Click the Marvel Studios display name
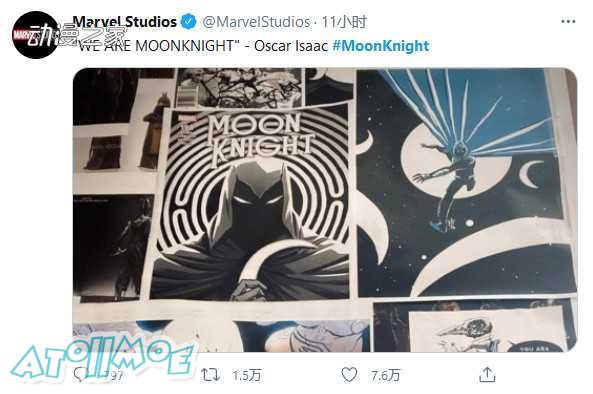Viewport: 593px width, 394px height. (125, 22)
